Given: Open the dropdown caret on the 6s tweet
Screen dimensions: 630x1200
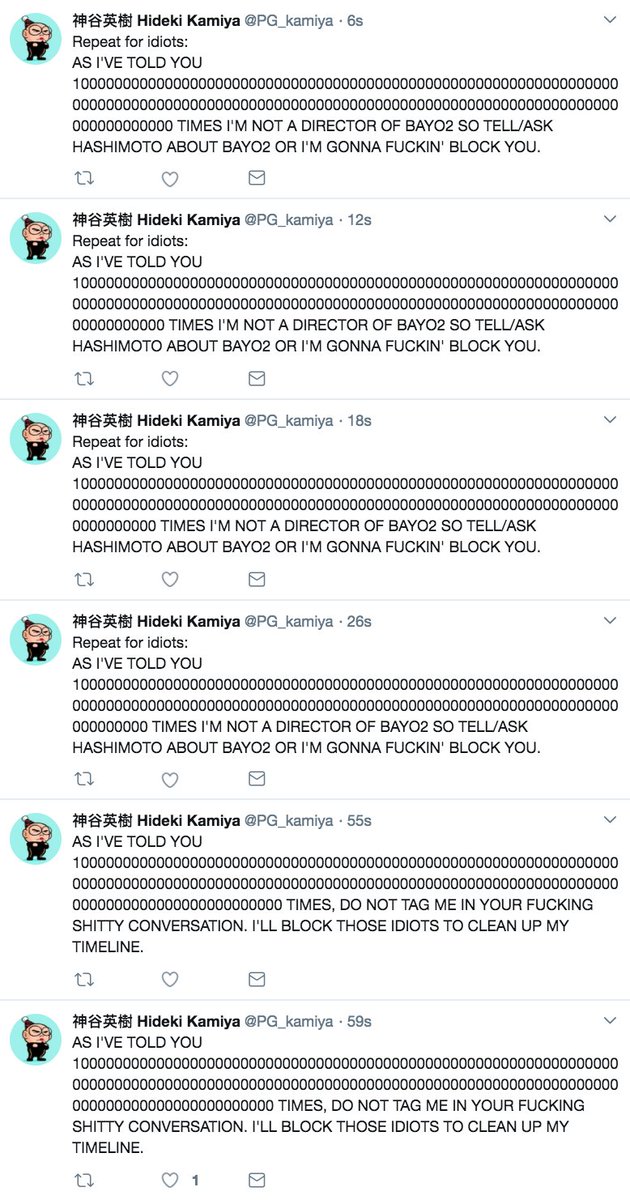Looking at the screenshot, I should [611, 20].
